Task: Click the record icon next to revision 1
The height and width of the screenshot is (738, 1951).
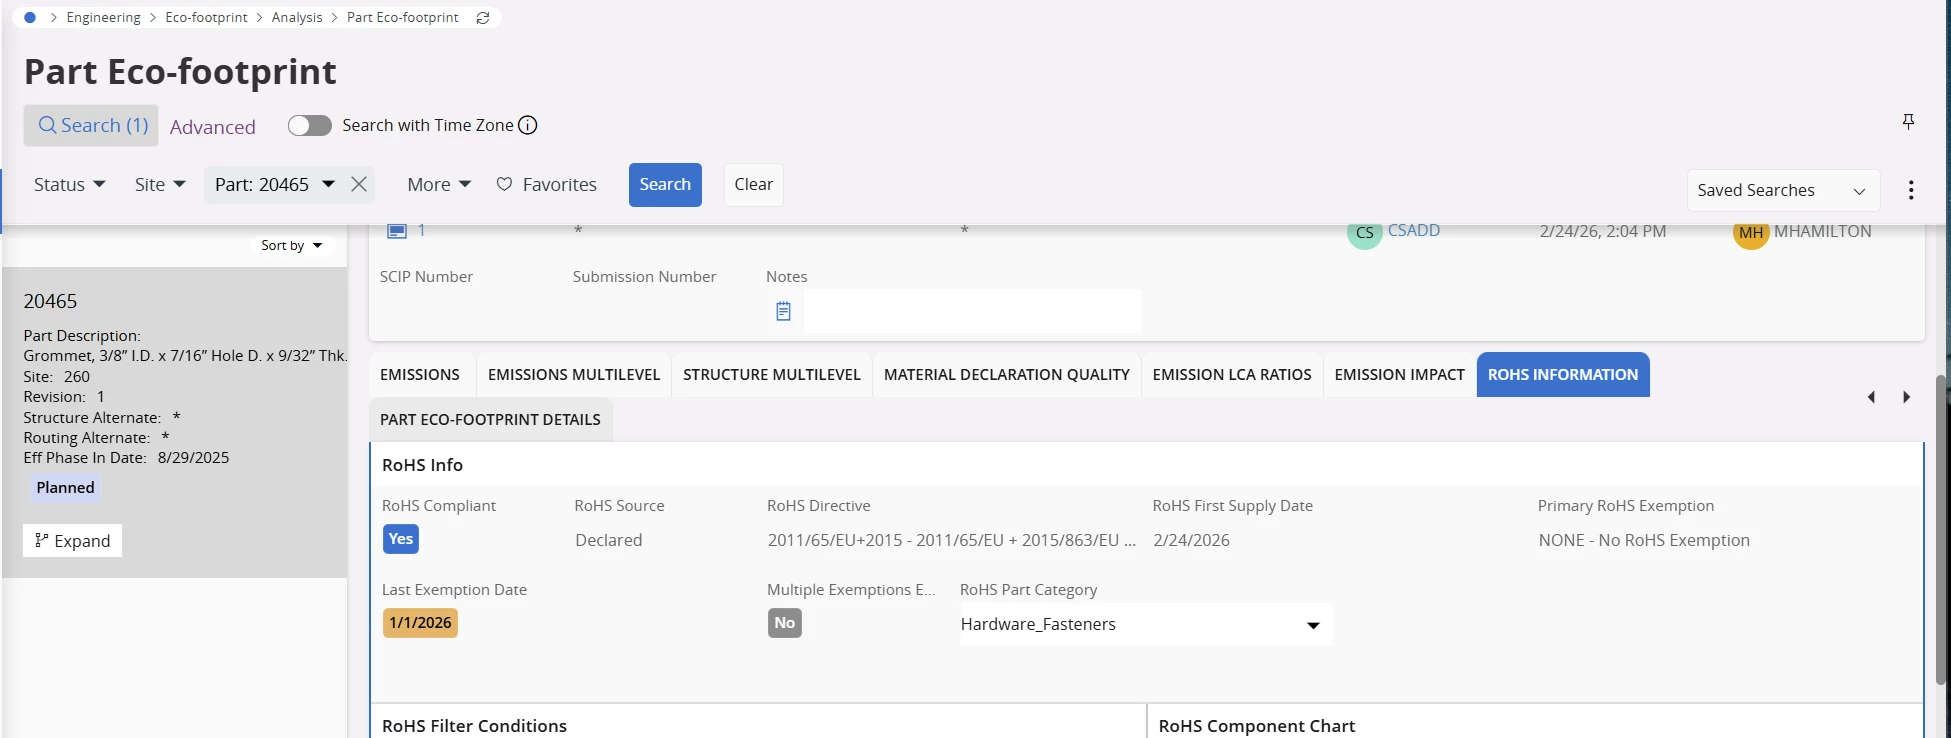Action: (397, 231)
